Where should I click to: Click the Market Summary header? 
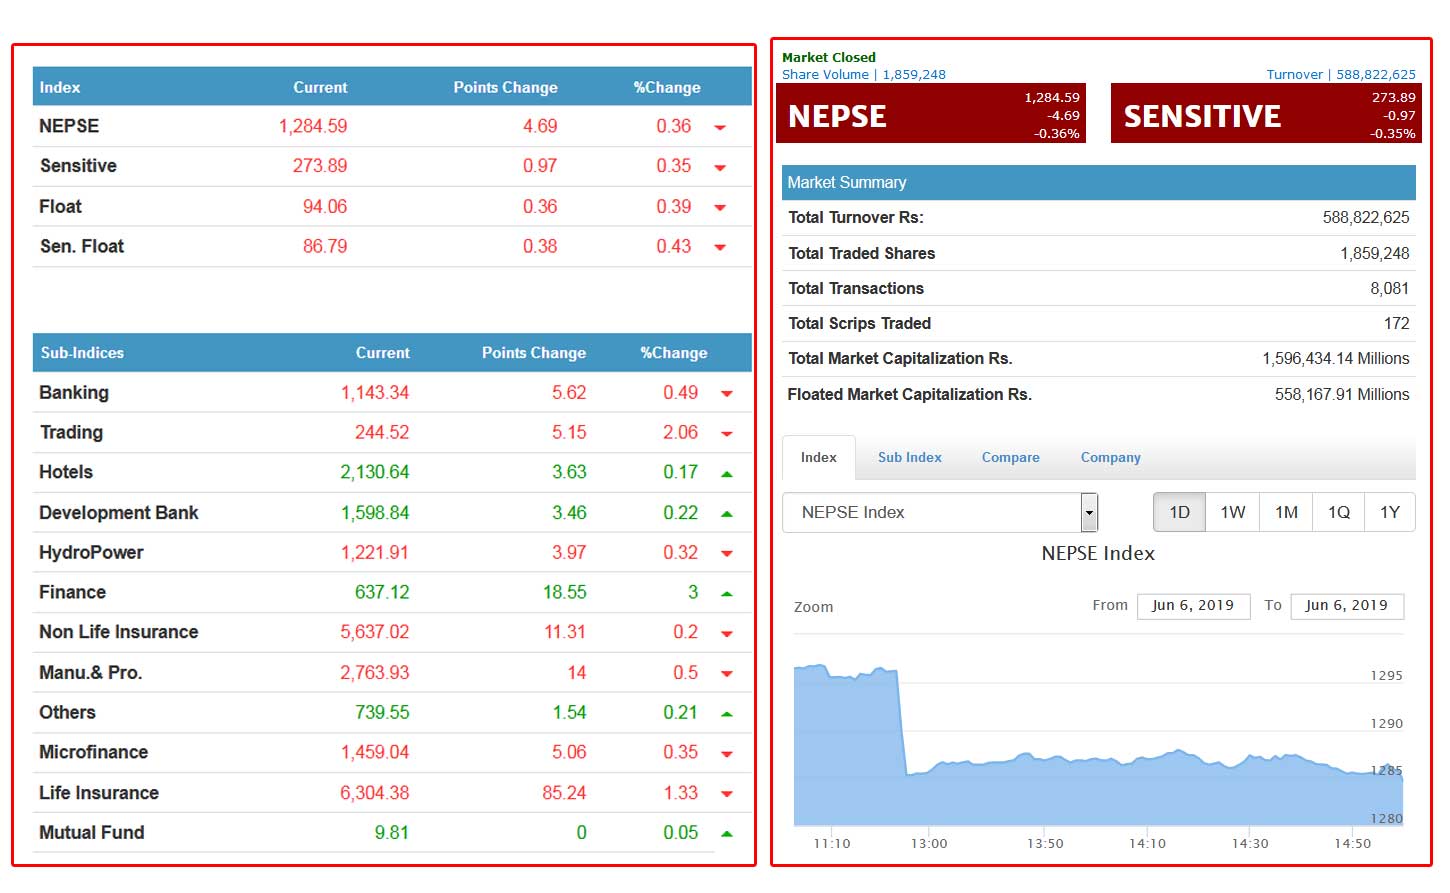(1098, 182)
